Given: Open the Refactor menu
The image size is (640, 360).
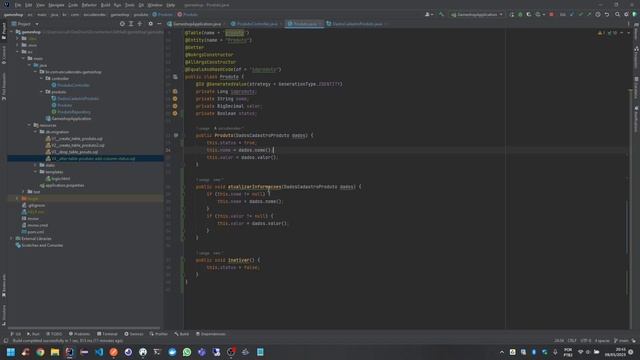Looking at the screenshot, I should coord(89,5).
